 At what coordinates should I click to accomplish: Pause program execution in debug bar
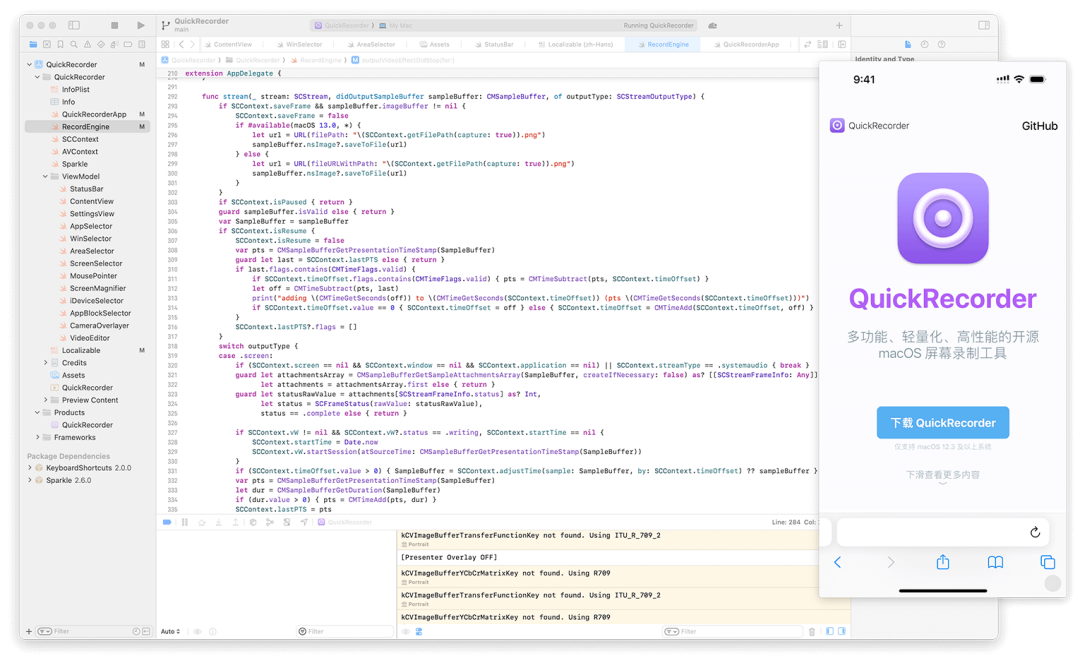185,523
